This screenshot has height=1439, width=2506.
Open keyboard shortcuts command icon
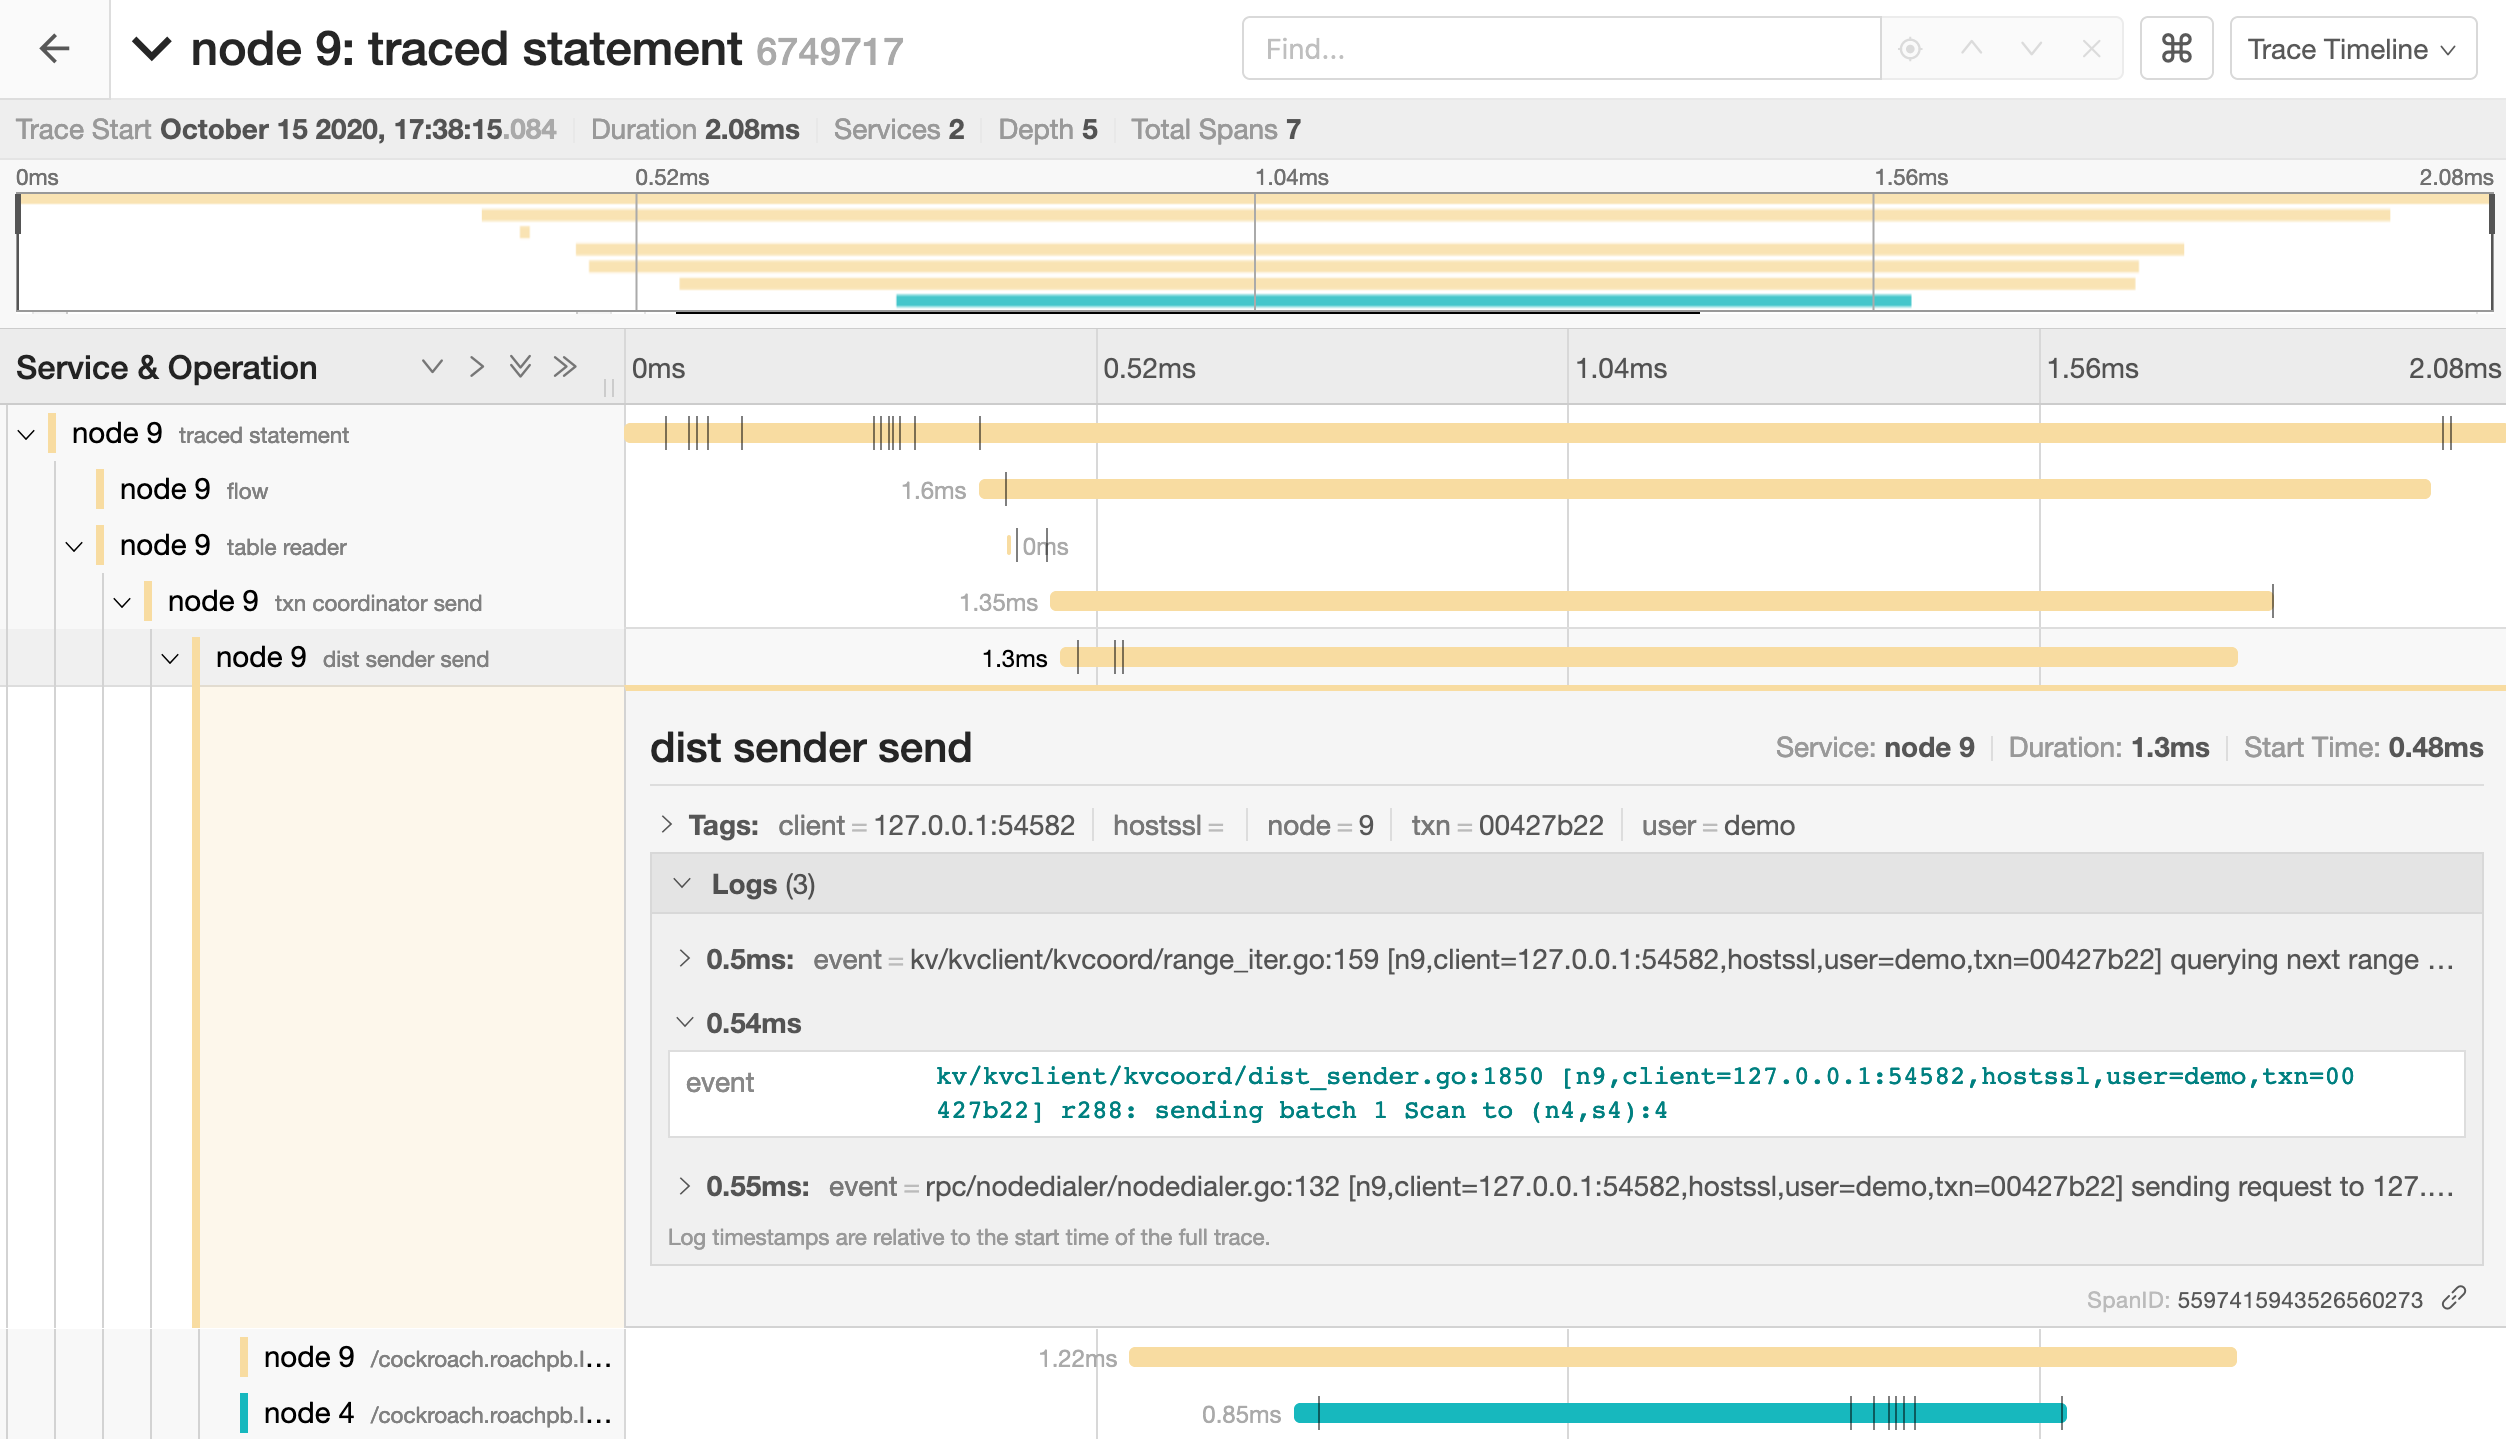coord(2176,48)
